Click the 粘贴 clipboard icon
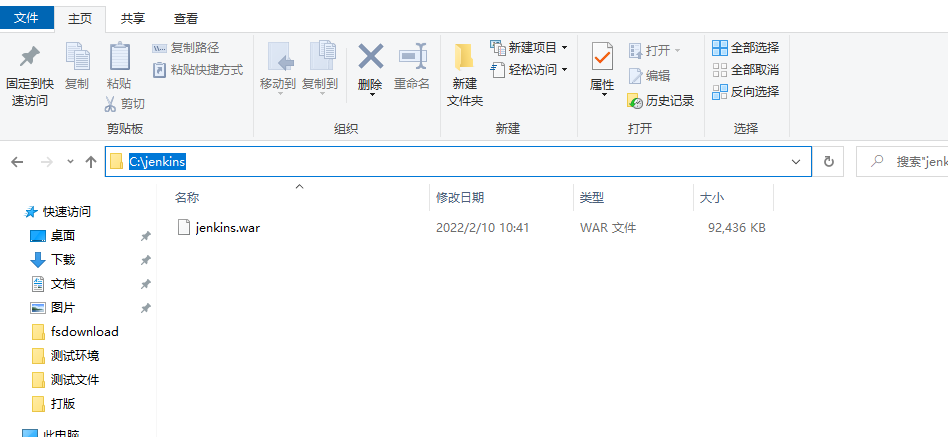Viewport: 948px width, 437px height. 120,56
